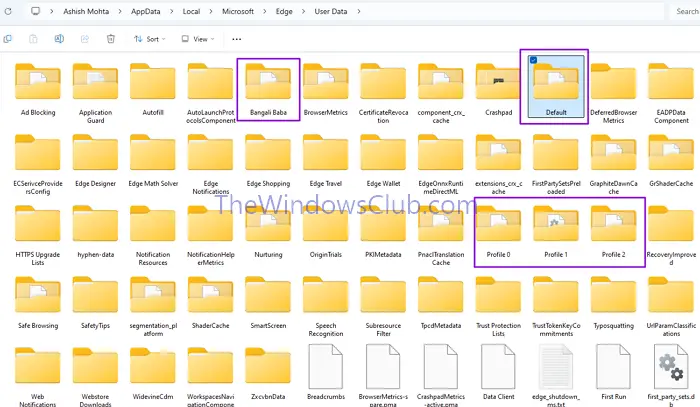This screenshot has height=407, width=700.
Task: Go to Edge in breadcrumb
Action: pos(284,12)
